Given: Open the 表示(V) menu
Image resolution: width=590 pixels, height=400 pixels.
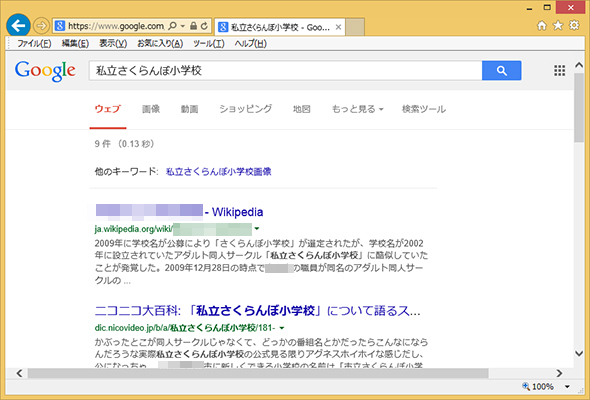Looking at the screenshot, I should click(113, 44).
